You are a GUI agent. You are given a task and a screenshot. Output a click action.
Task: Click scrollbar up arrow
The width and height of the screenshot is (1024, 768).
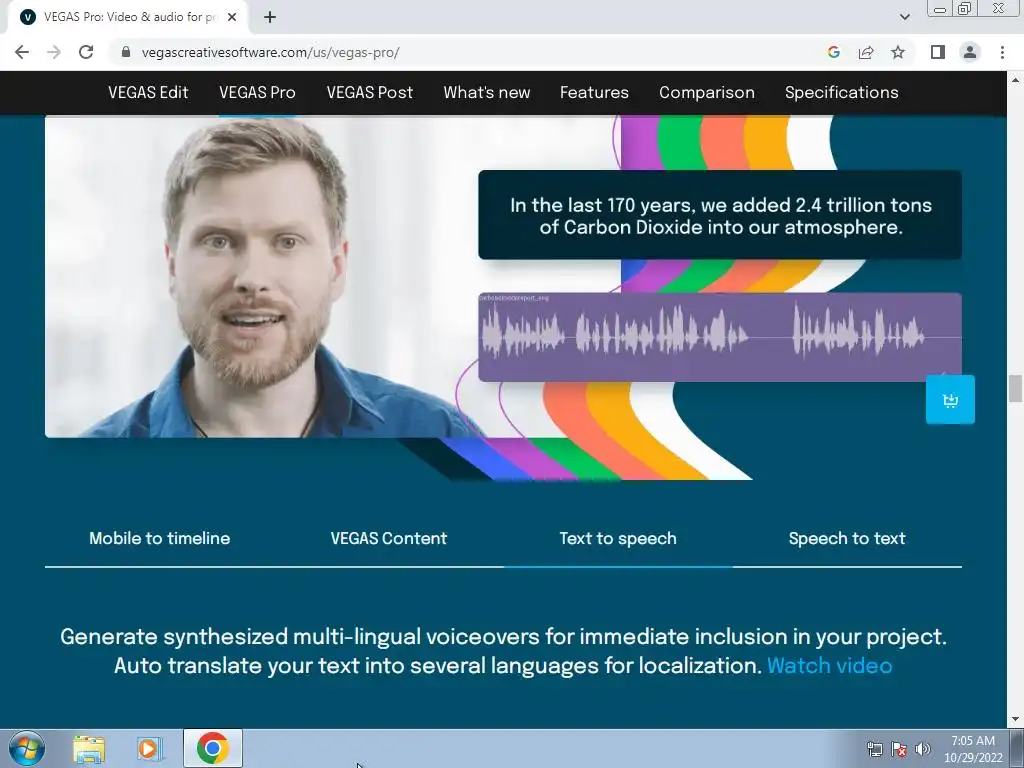pyautogui.click(x=1015, y=80)
